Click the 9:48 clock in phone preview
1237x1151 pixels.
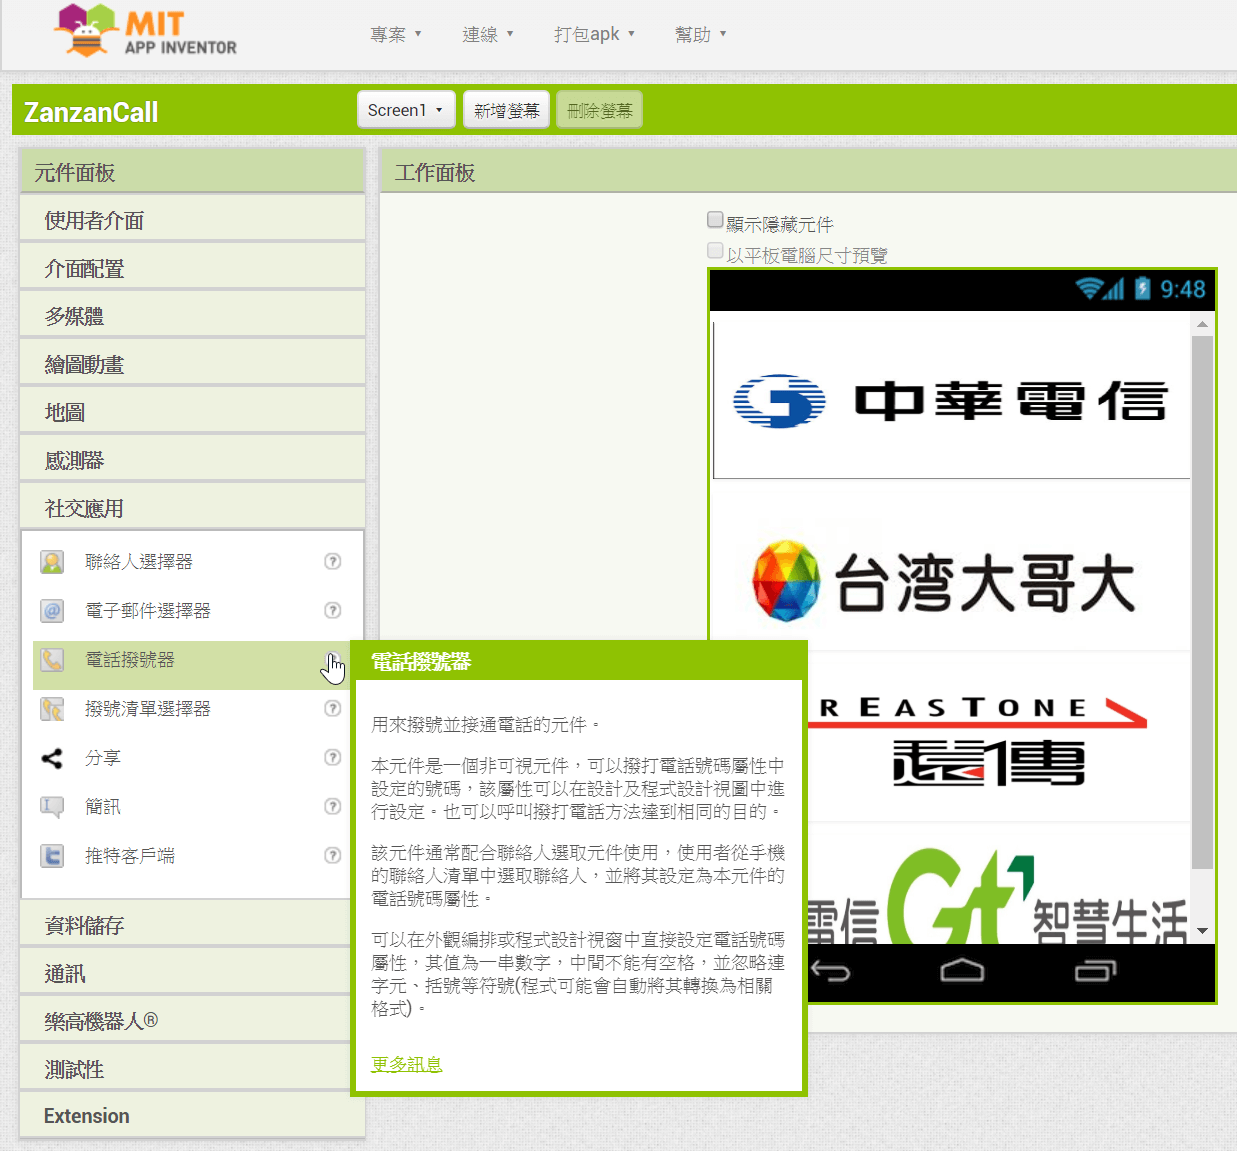pyautogui.click(x=1183, y=290)
